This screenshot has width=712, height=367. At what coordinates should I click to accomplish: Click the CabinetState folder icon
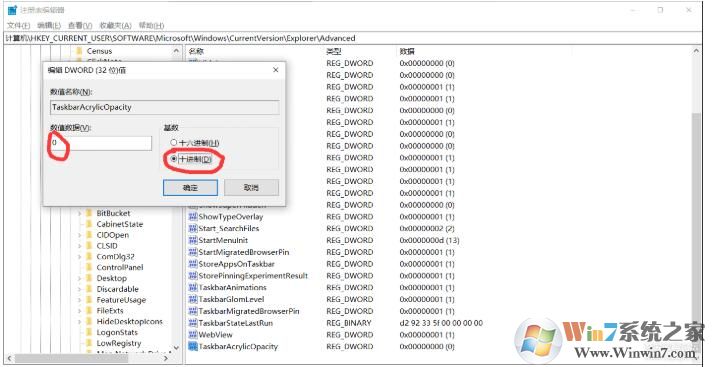89,224
